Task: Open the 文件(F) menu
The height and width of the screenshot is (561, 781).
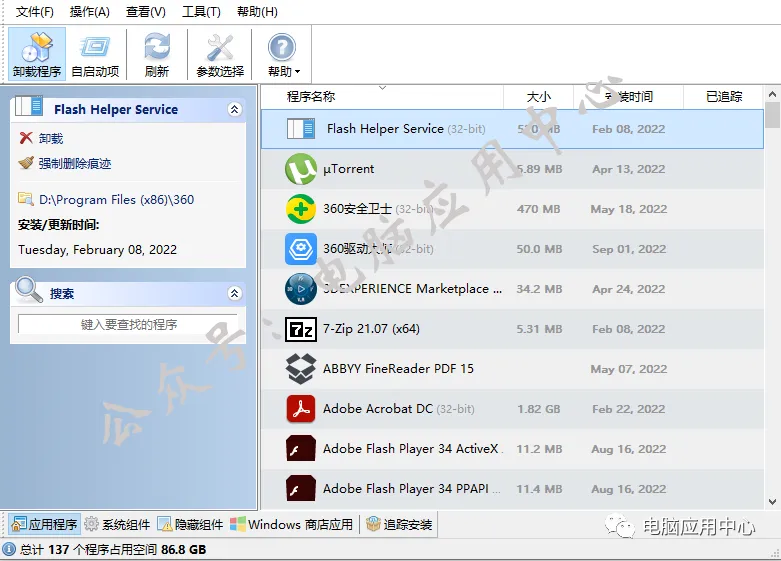Action: (x=34, y=11)
